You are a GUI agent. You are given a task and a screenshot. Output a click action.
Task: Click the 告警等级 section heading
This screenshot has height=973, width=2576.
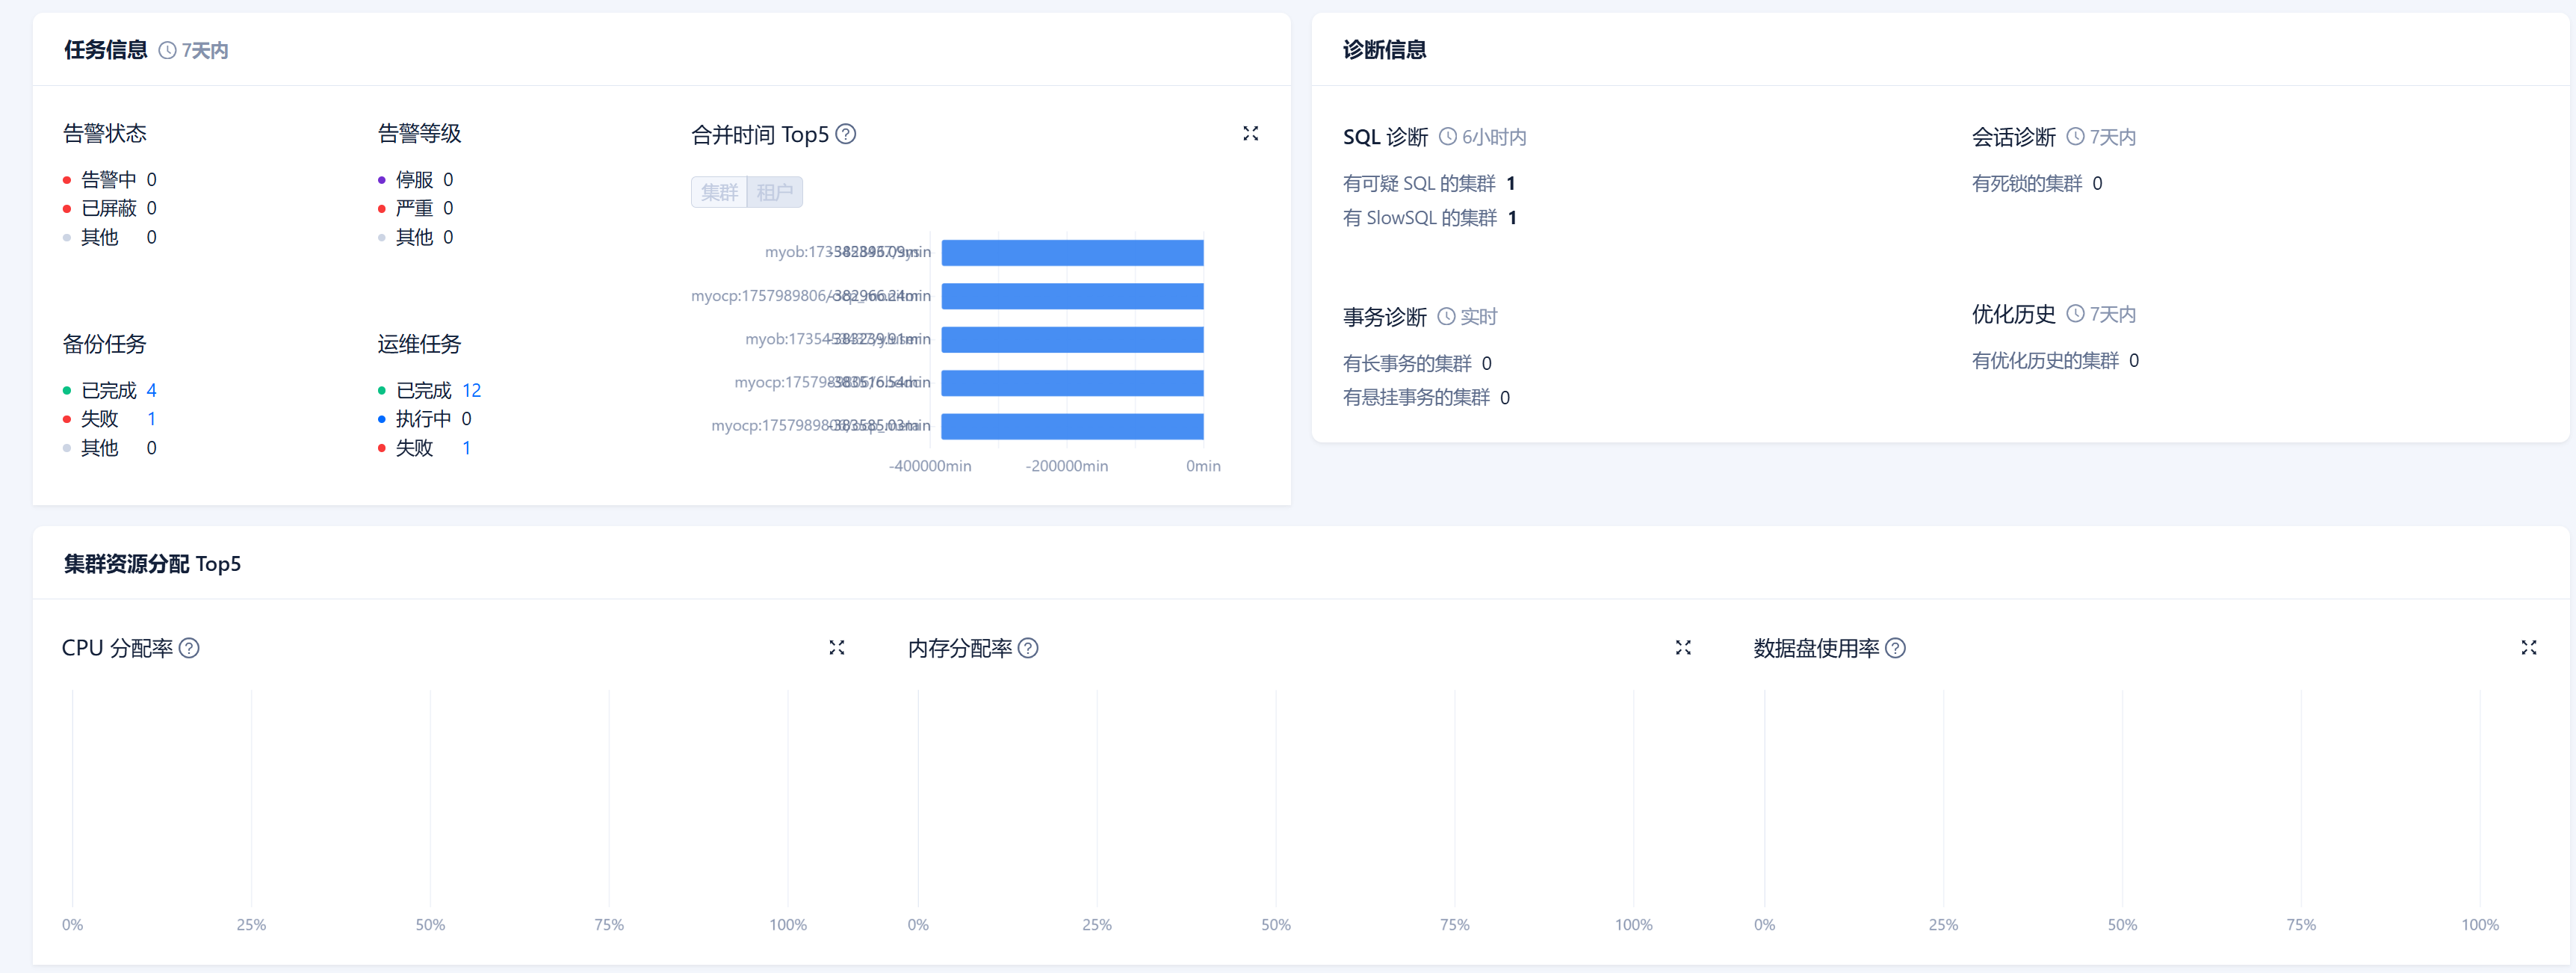pos(419,133)
